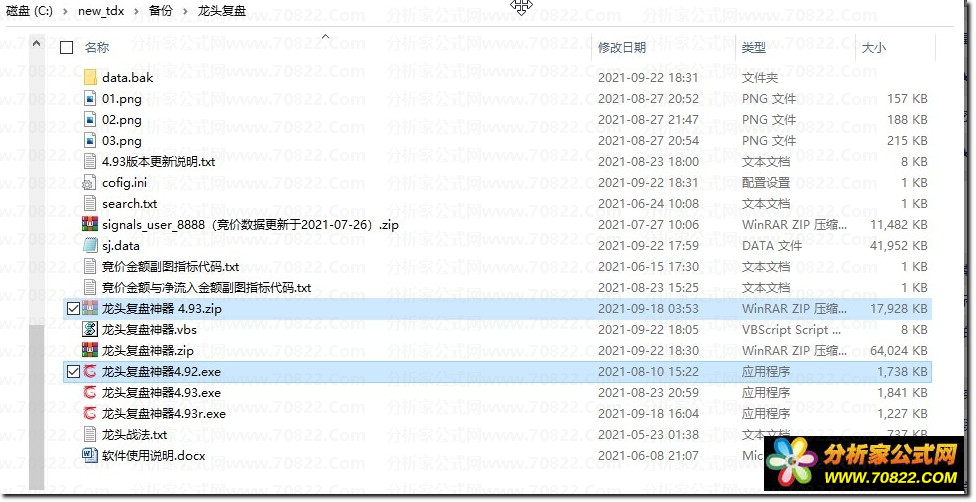Click the left pane vertical scrollbar thumb
This screenshot has height=502, width=976.
pyautogui.click(x=37, y=405)
